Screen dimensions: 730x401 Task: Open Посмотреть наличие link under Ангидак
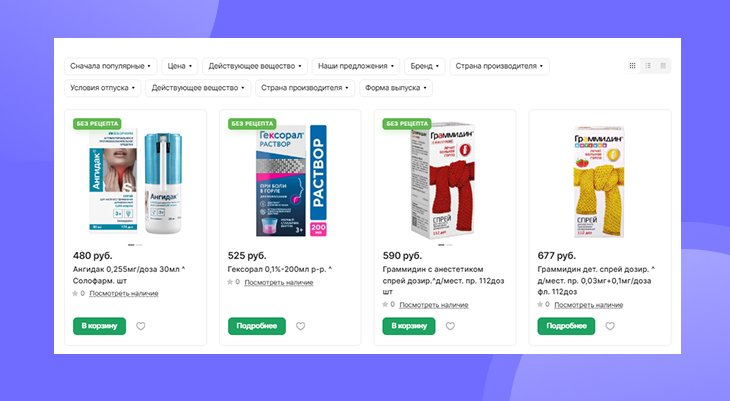pyautogui.click(x=124, y=293)
